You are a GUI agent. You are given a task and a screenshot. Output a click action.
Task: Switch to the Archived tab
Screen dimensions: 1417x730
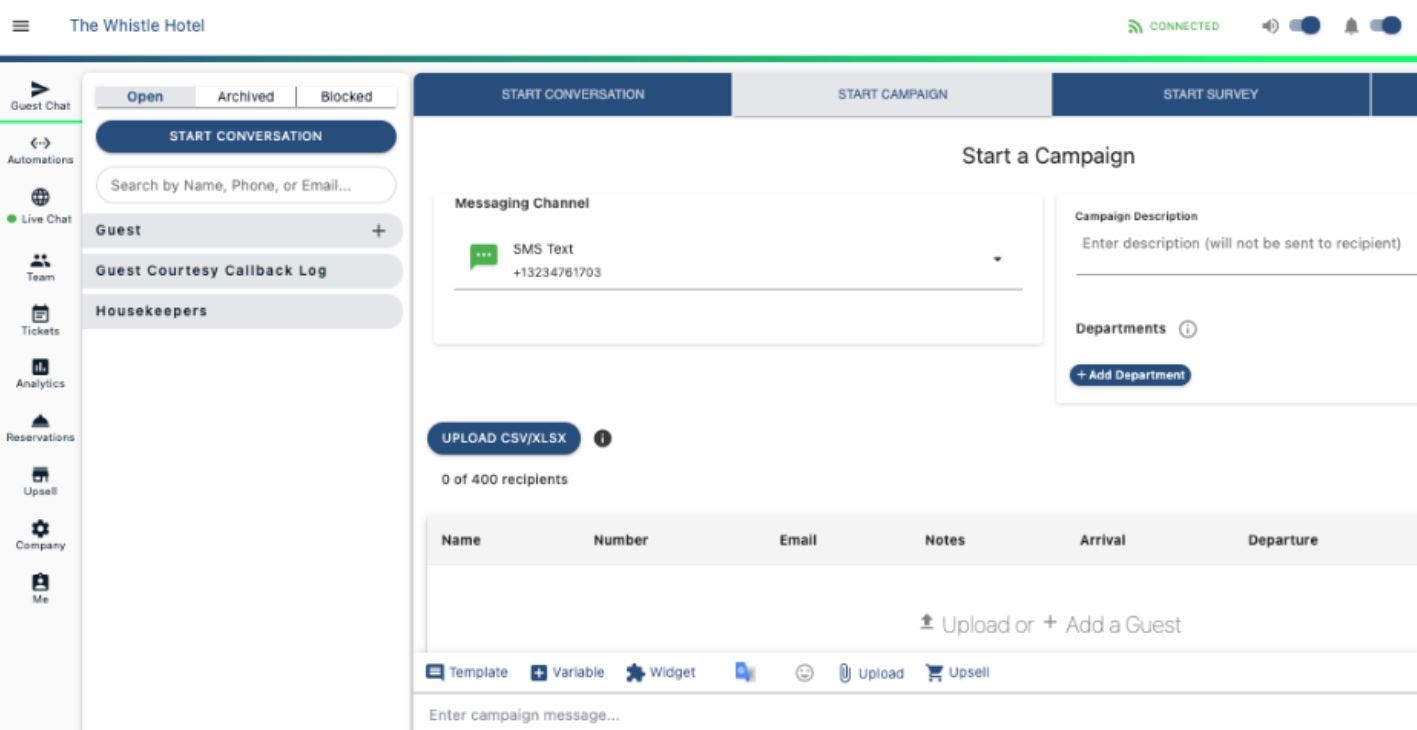(x=243, y=96)
